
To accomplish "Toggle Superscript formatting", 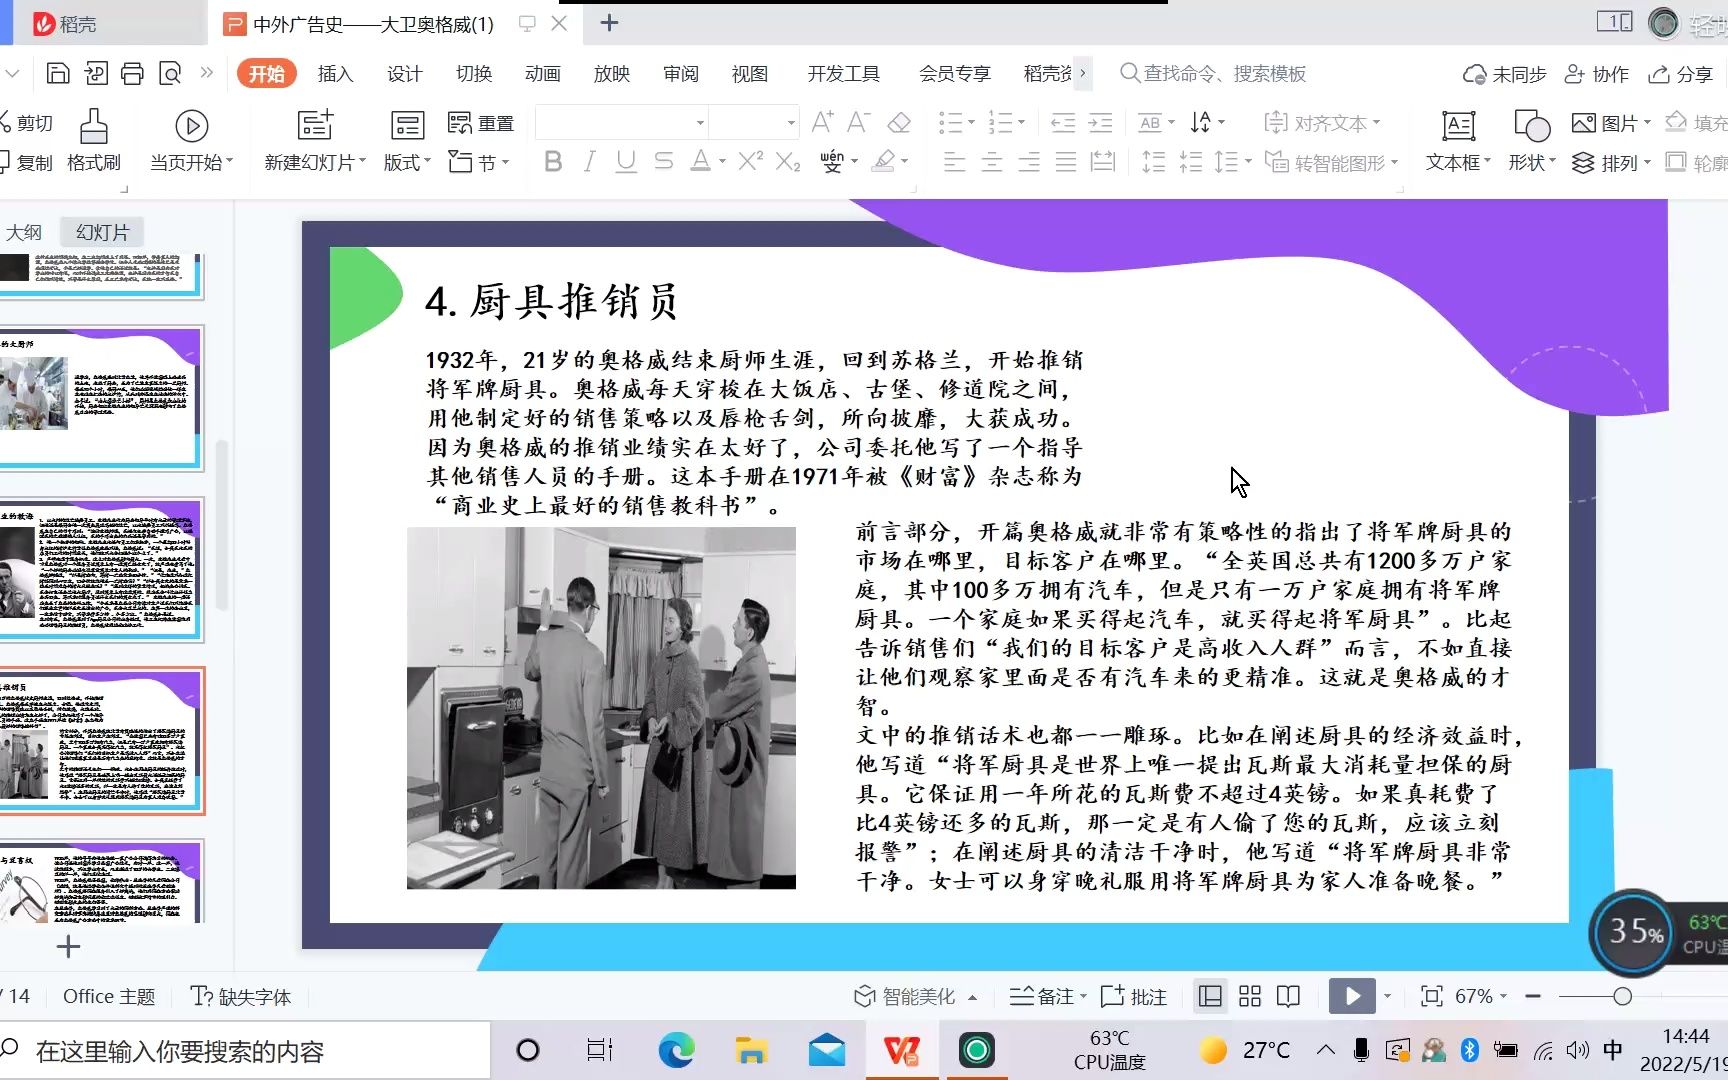I will pyautogui.click(x=750, y=161).
